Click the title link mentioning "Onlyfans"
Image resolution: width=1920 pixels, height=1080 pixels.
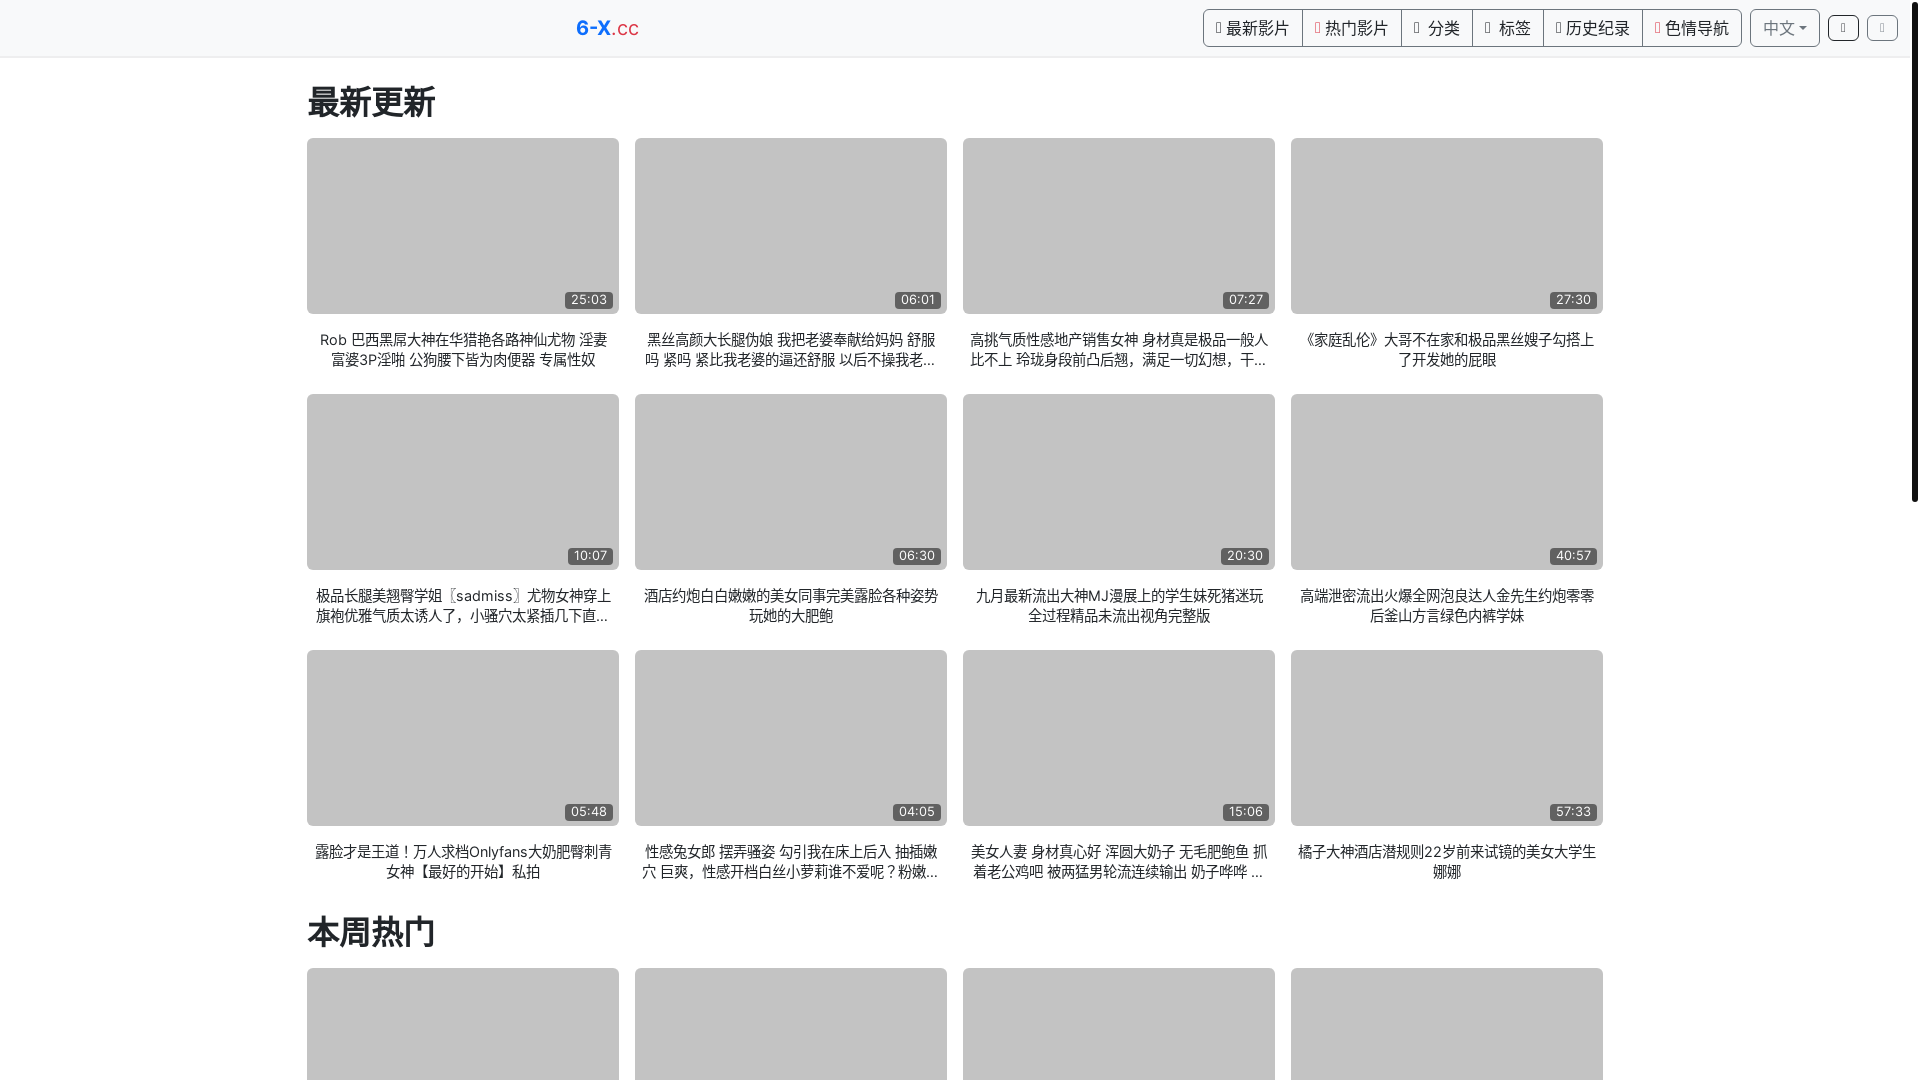(463, 862)
